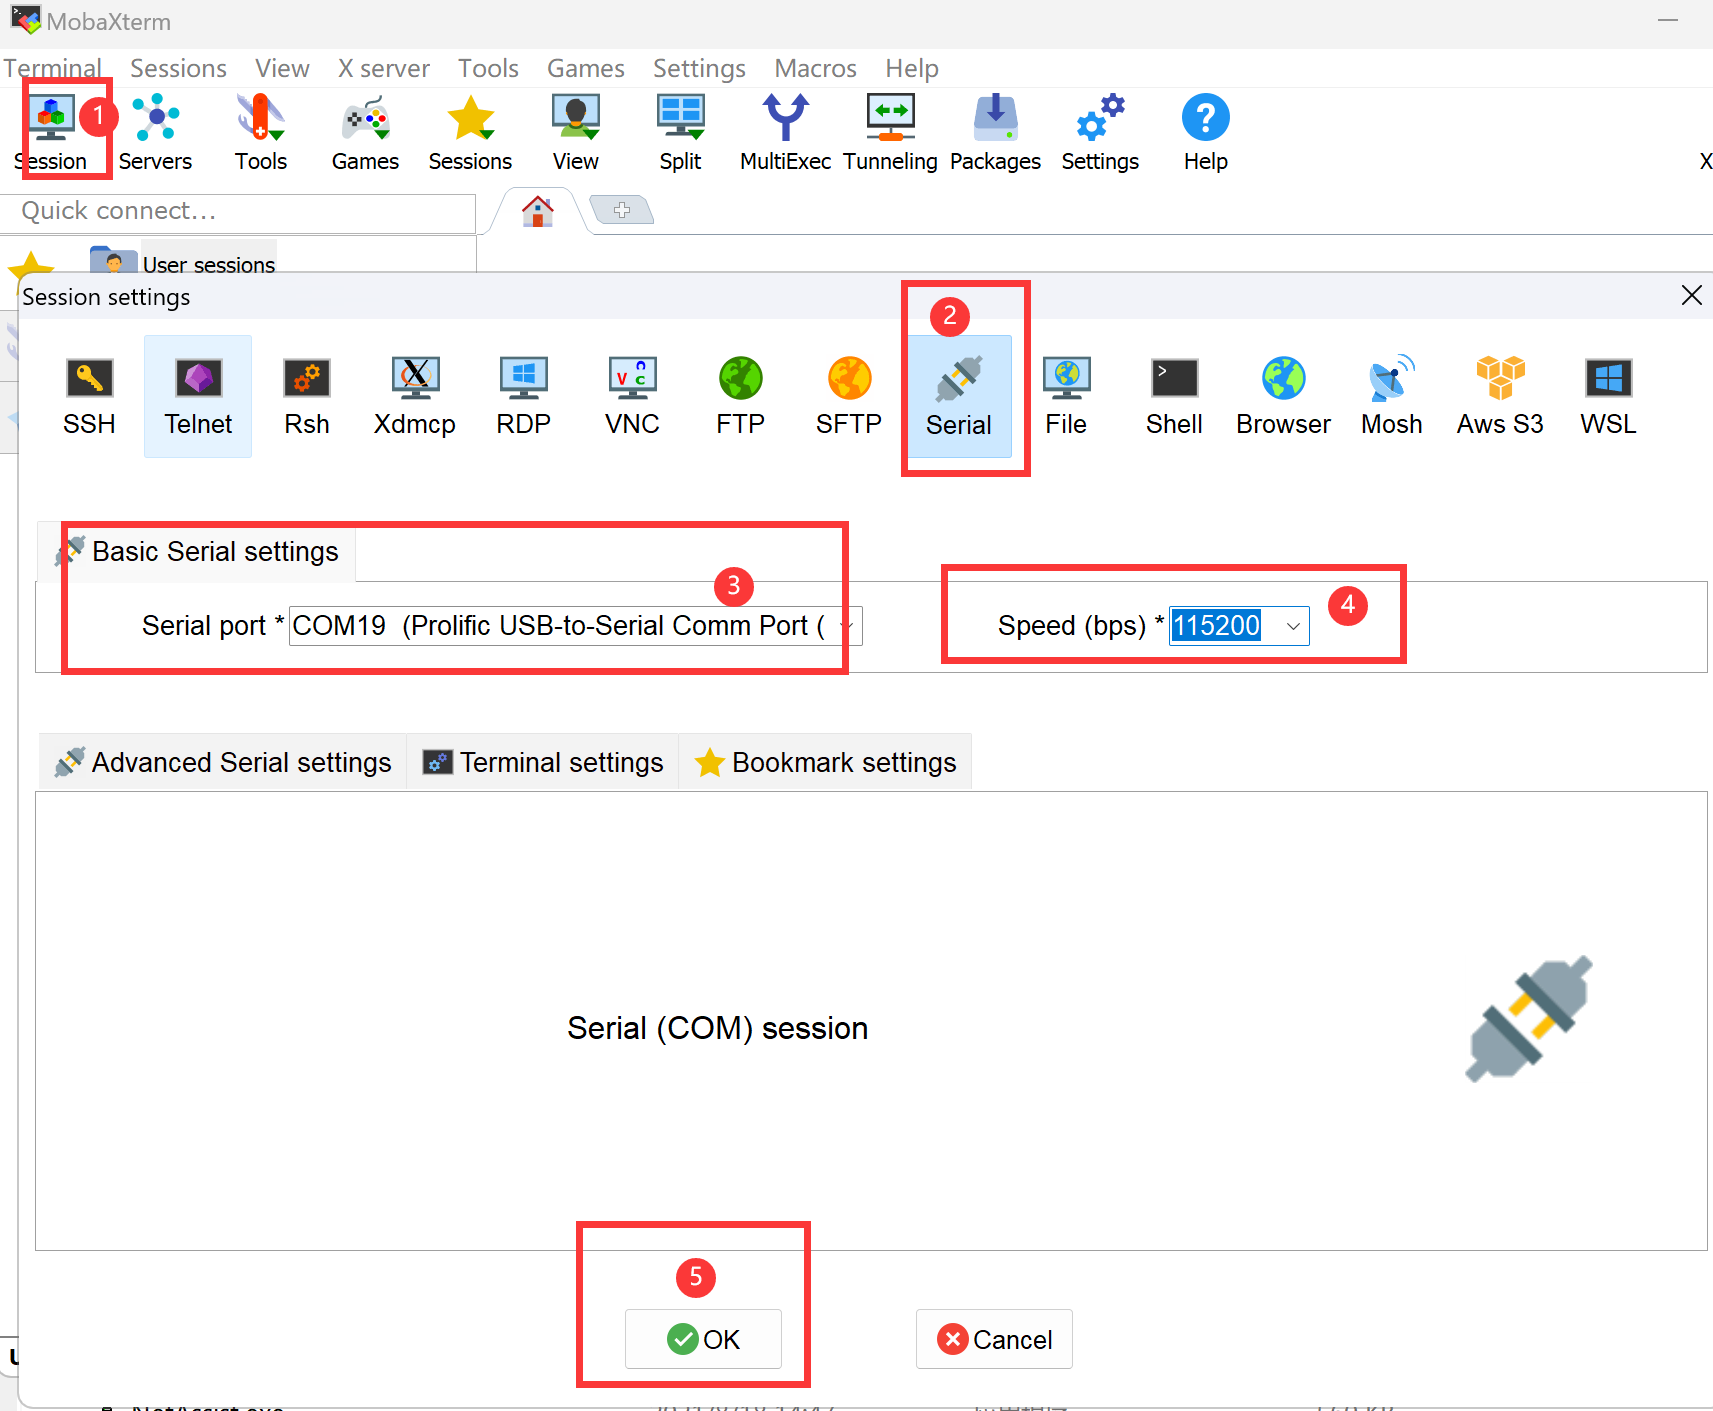The image size is (1713, 1411).
Task: Open the View menu bar item
Action: pos(282,68)
